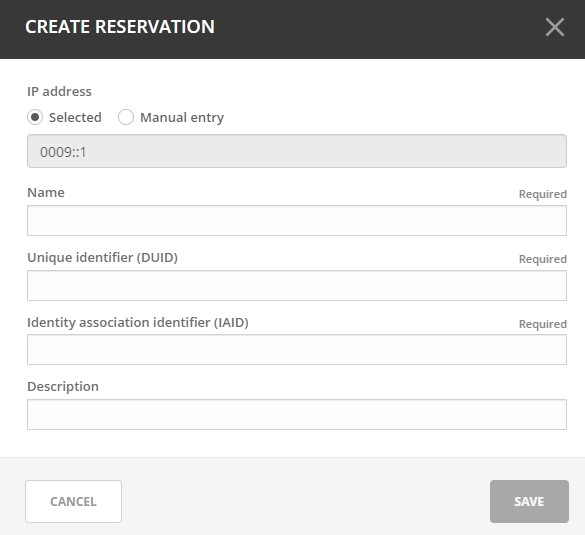Click the 'Unique identifier (DUID)' label

click(103, 257)
